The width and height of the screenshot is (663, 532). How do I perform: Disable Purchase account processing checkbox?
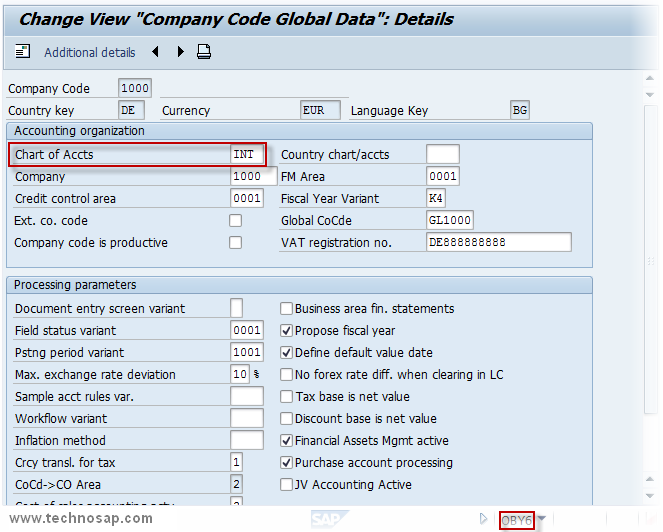point(287,463)
